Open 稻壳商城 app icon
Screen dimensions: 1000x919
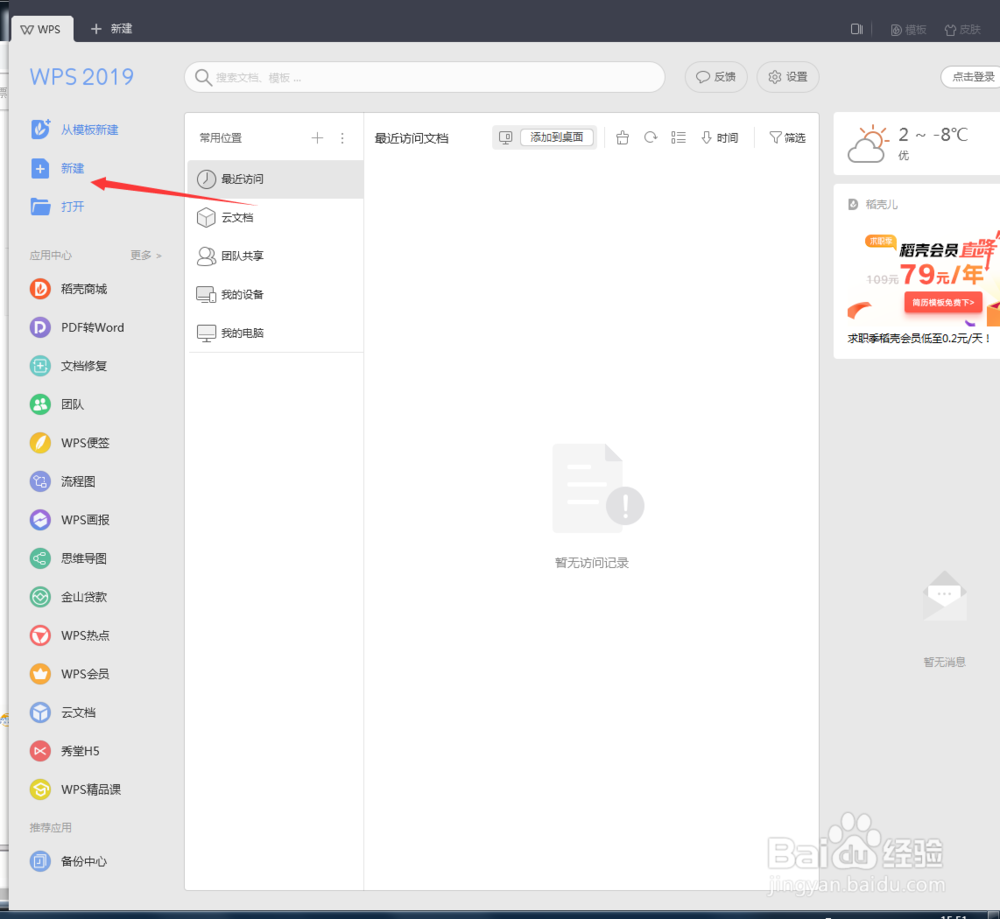click(40, 289)
